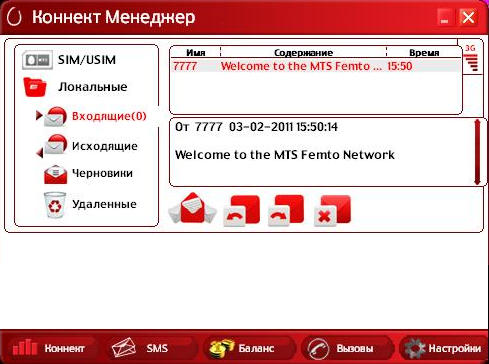Click the MTS egg logo in title bar
This screenshot has width=489, height=364.
tap(14, 16)
